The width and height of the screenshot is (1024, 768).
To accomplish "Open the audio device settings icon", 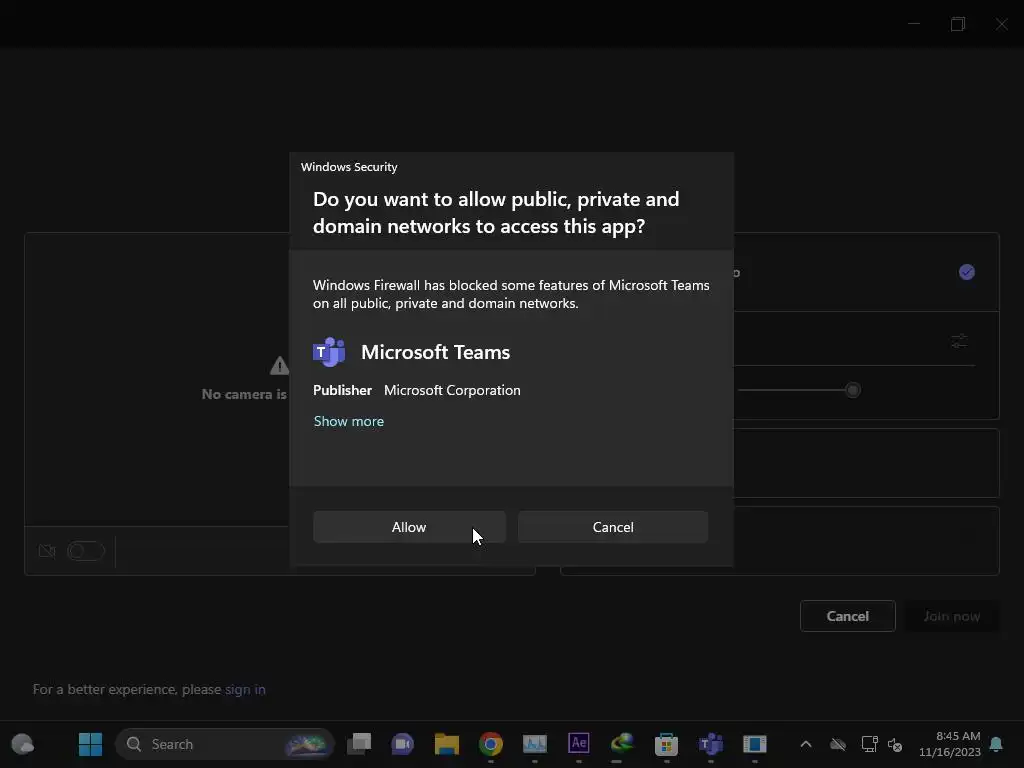I will pyautogui.click(x=959, y=341).
